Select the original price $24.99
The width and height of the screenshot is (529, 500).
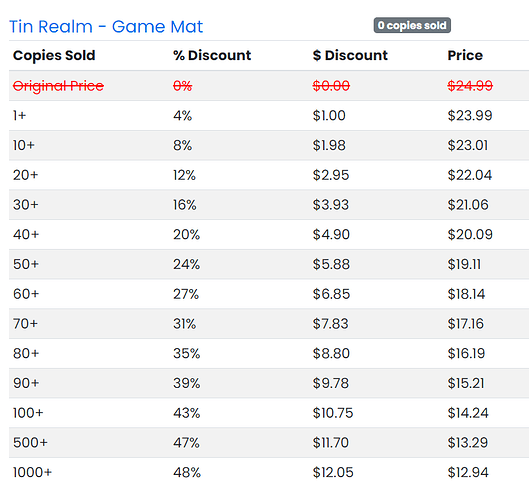(x=470, y=86)
